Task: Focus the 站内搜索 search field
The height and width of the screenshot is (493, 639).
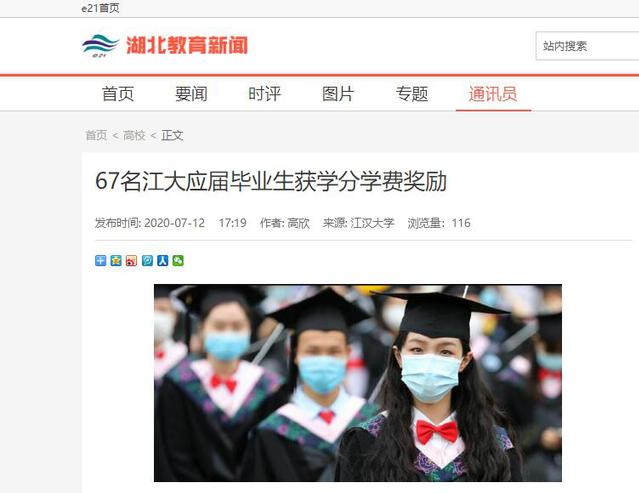Action: (x=587, y=46)
